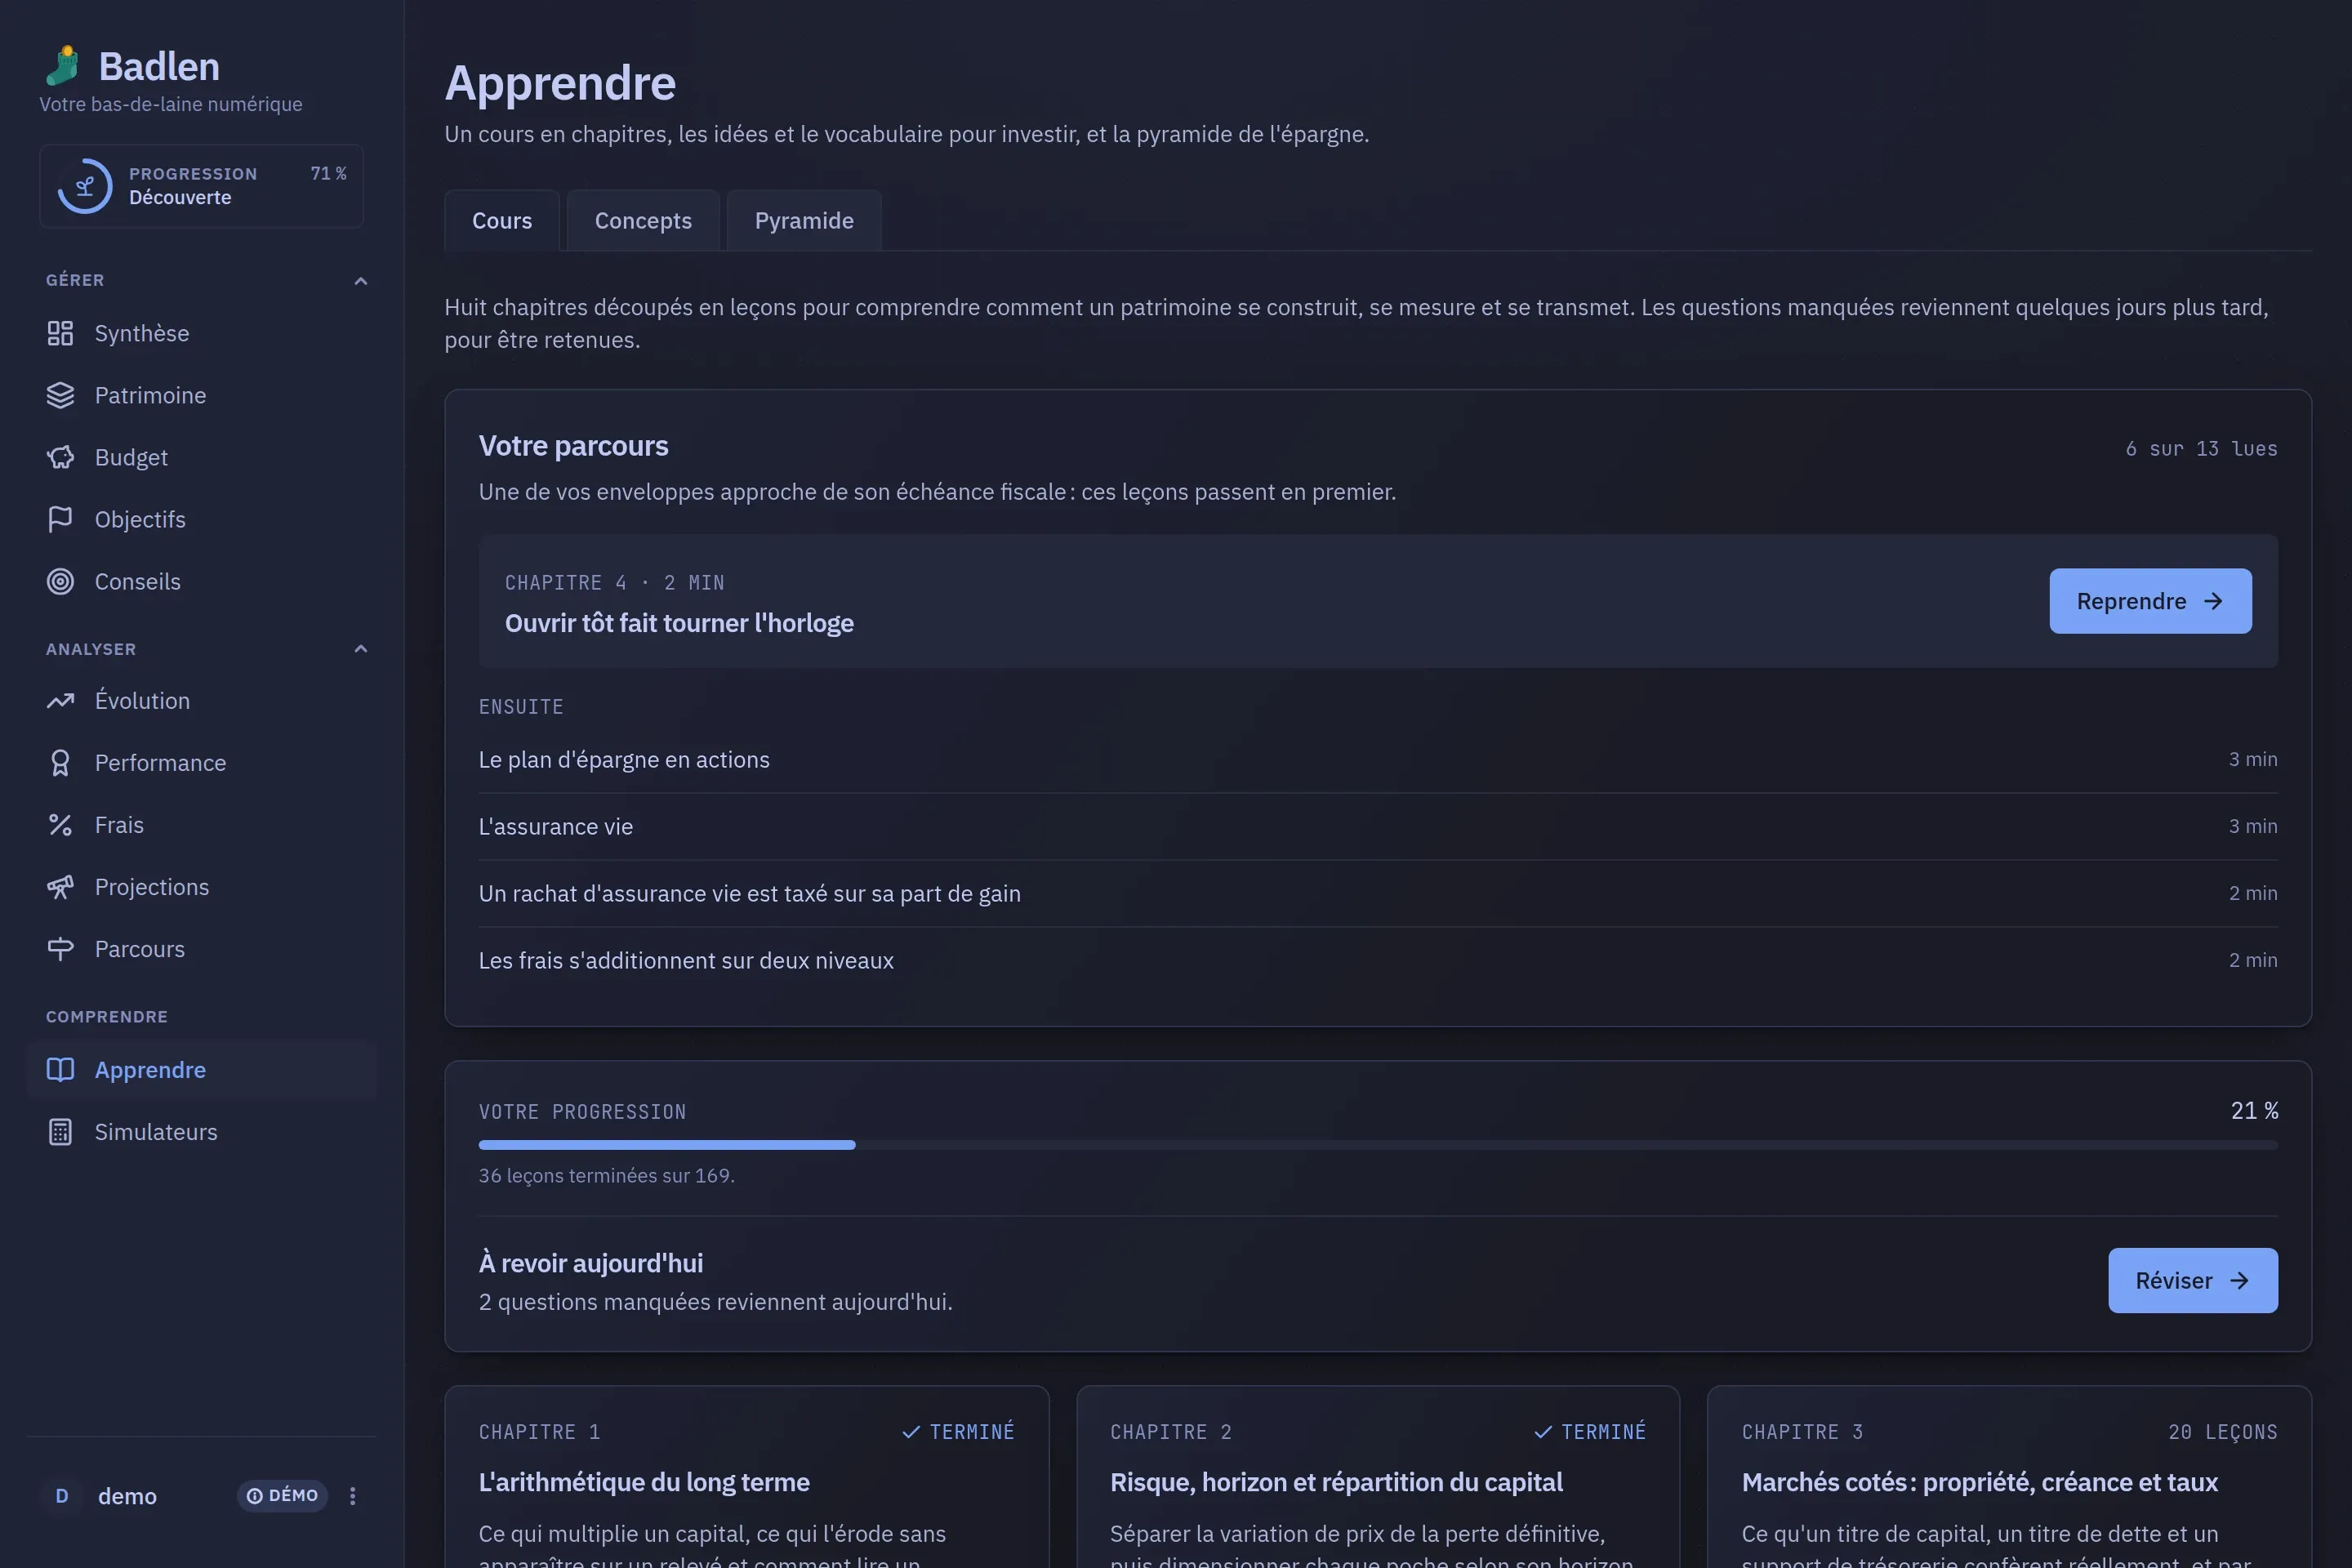The height and width of the screenshot is (1568, 2352).
Task: Switch to the Concepts tab
Action: tap(643, 220)
